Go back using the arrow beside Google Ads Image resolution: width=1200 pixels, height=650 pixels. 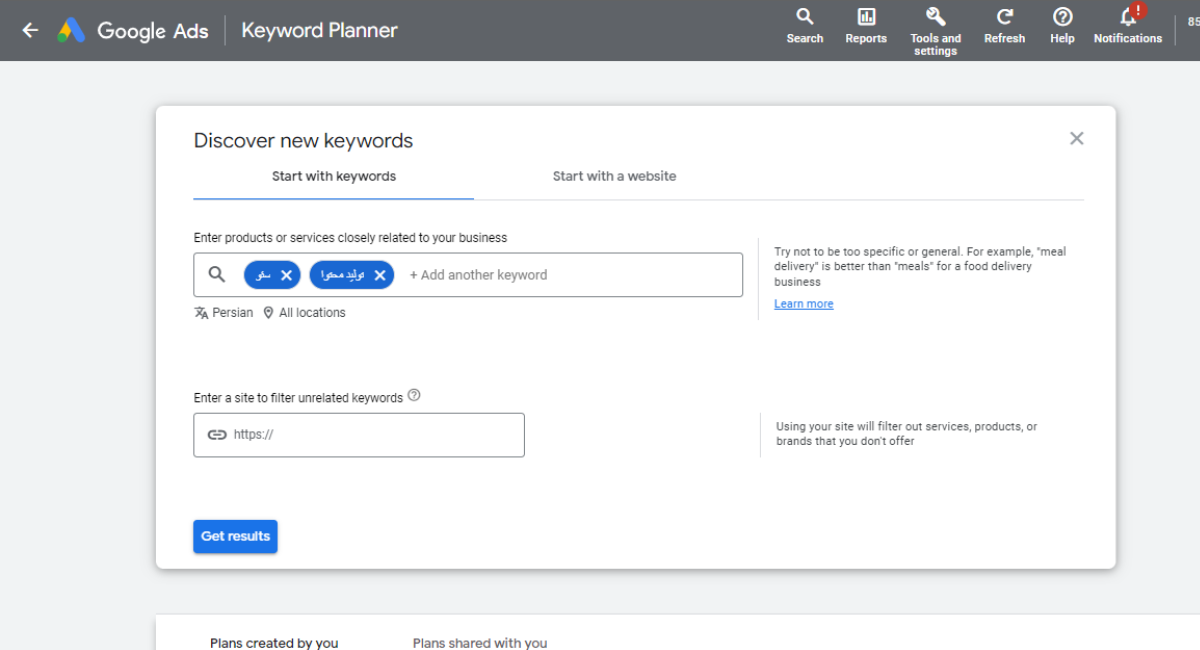[x=30, y=30]
